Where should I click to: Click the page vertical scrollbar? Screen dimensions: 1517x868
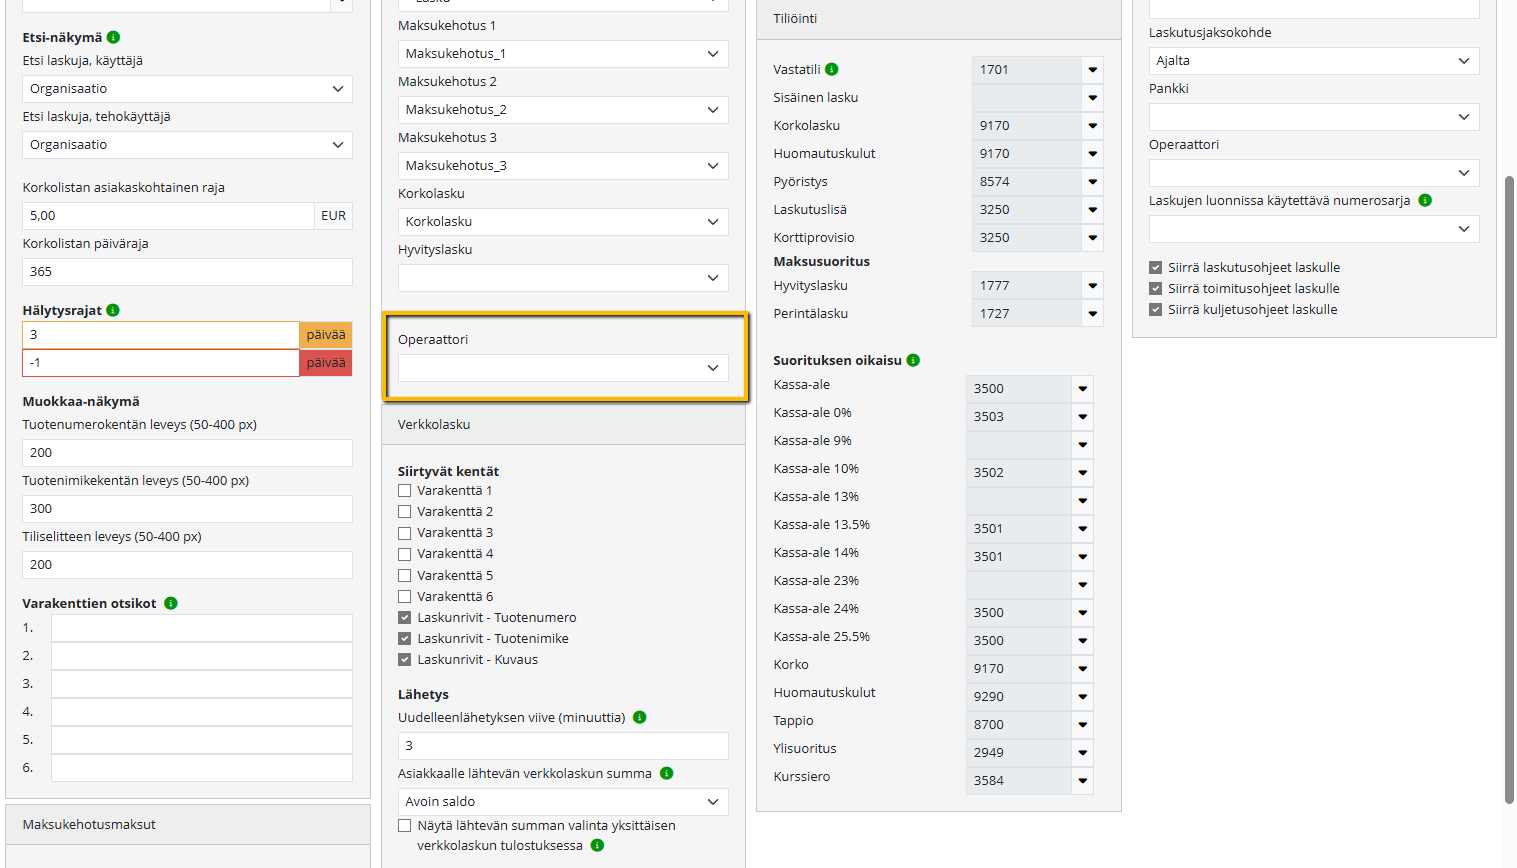coord(1509,490)
